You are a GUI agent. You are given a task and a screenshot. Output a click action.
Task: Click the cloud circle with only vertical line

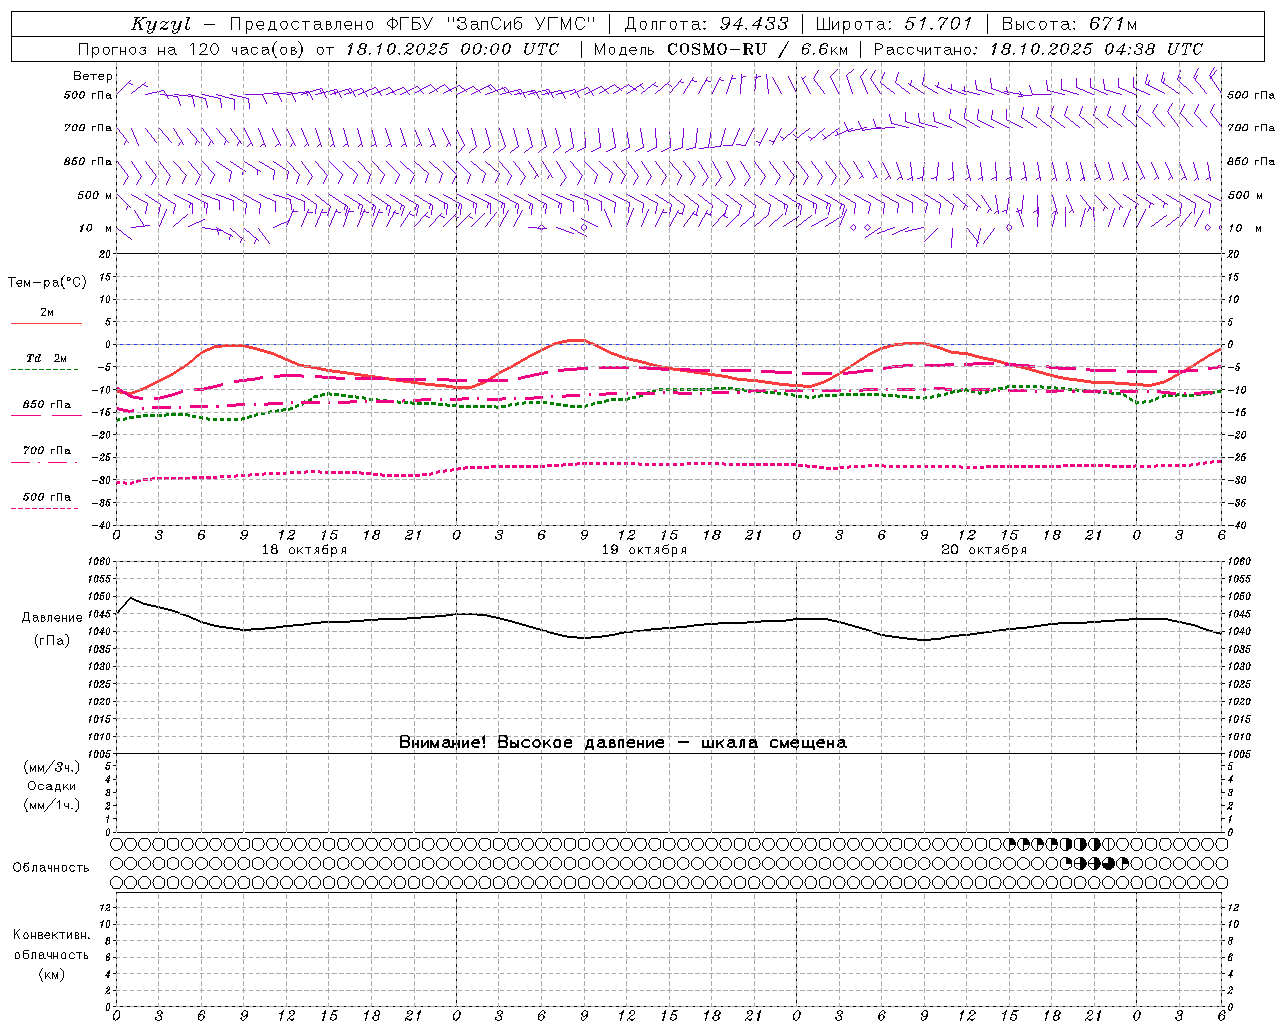coord(1108,844)
